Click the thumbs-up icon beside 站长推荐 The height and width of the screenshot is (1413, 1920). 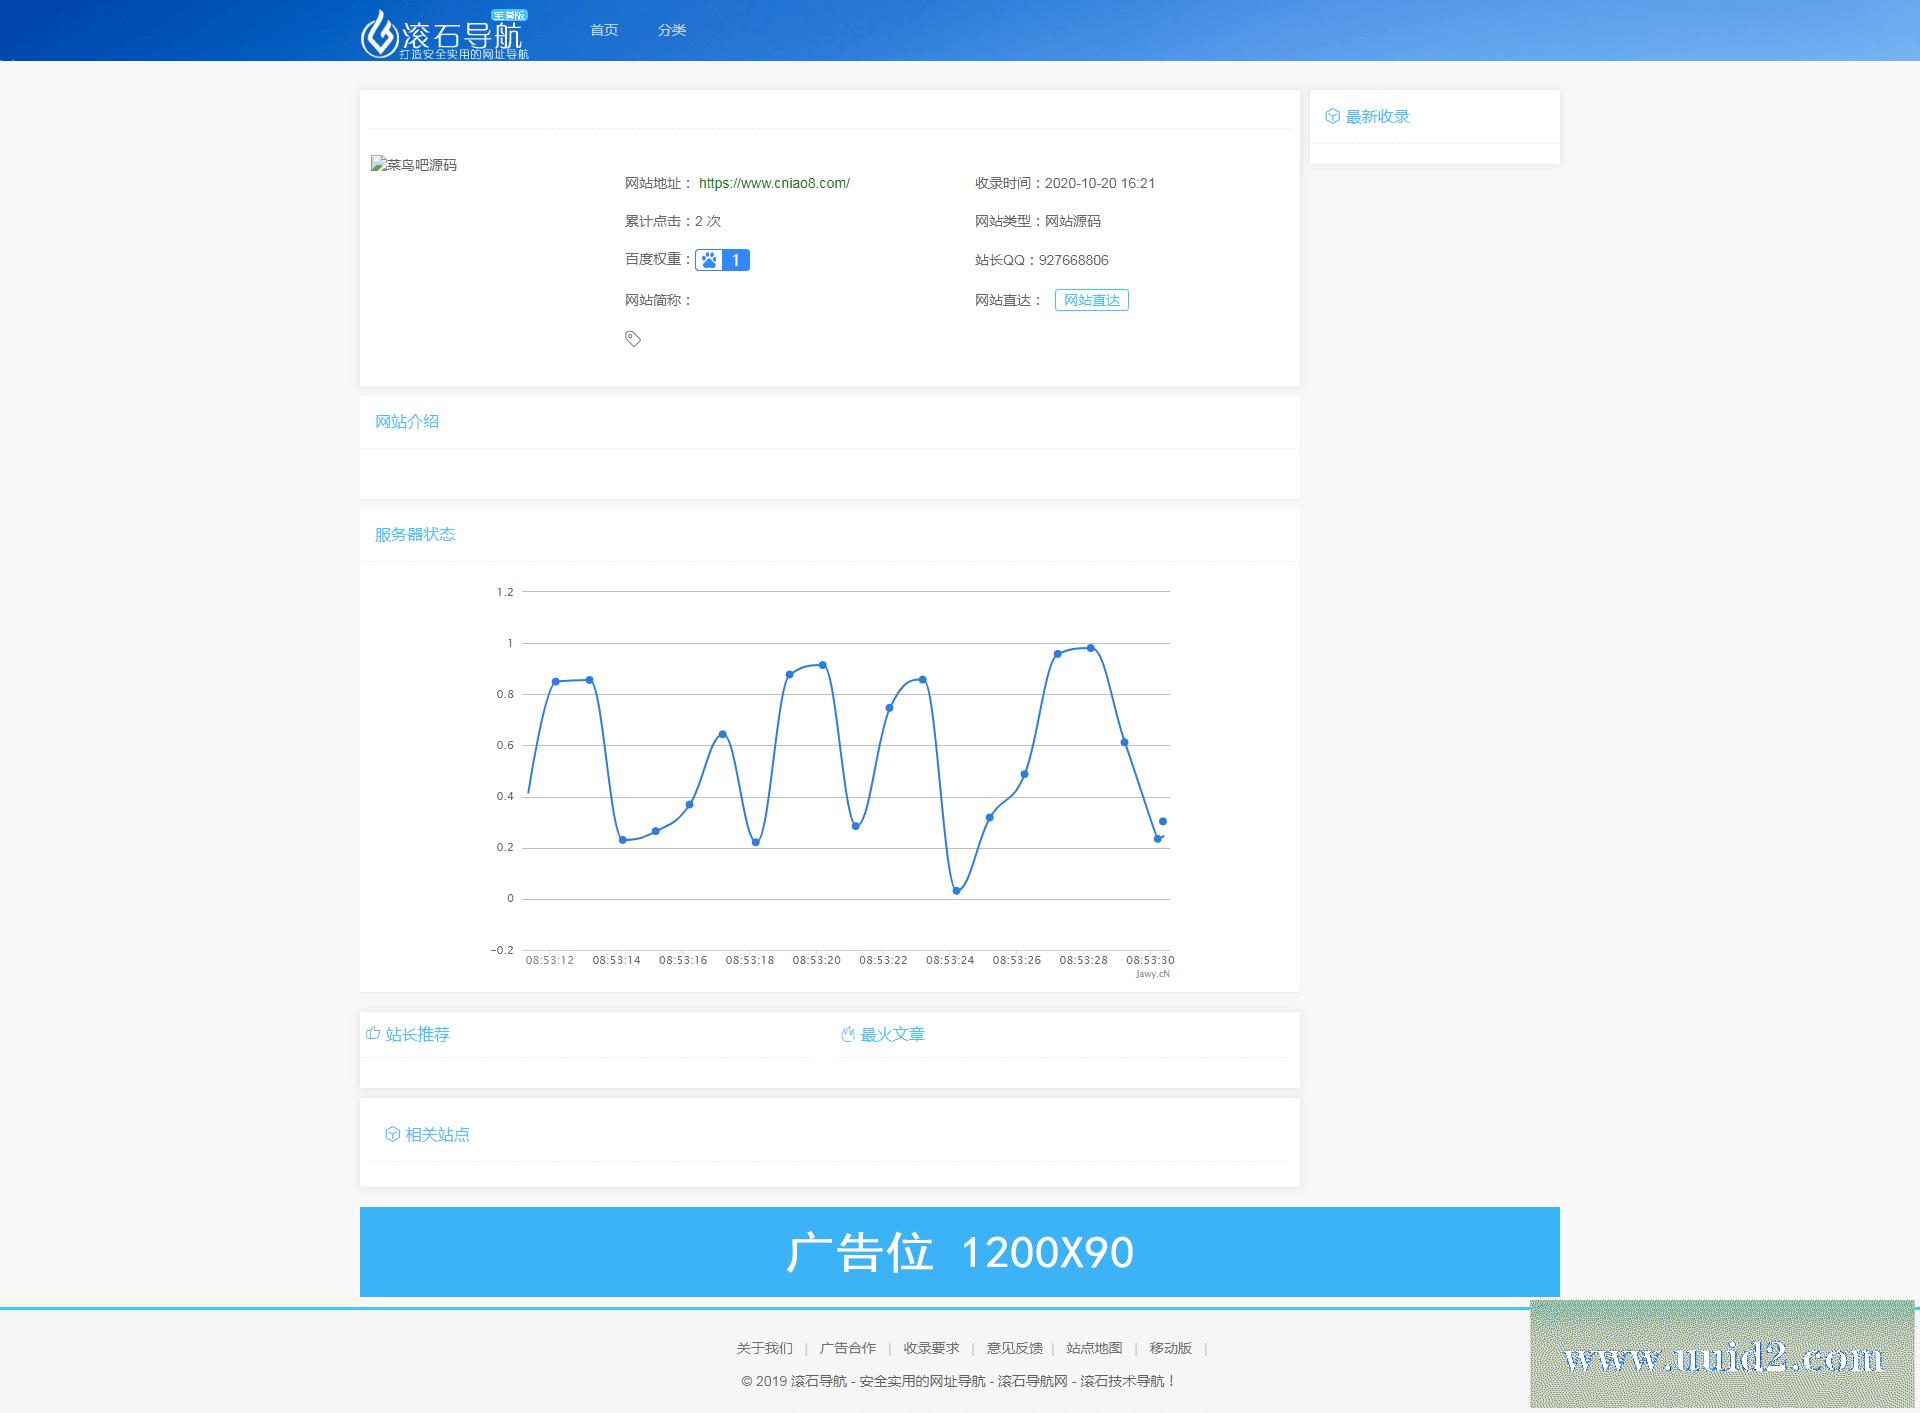tap(372, 1033)
